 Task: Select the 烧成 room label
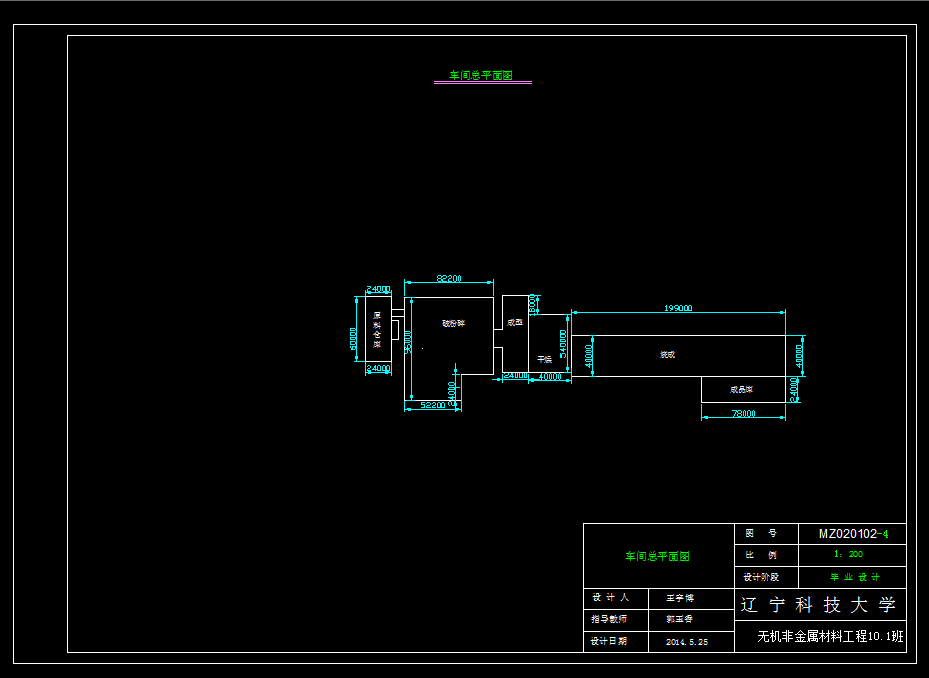[x=668, y=354]
